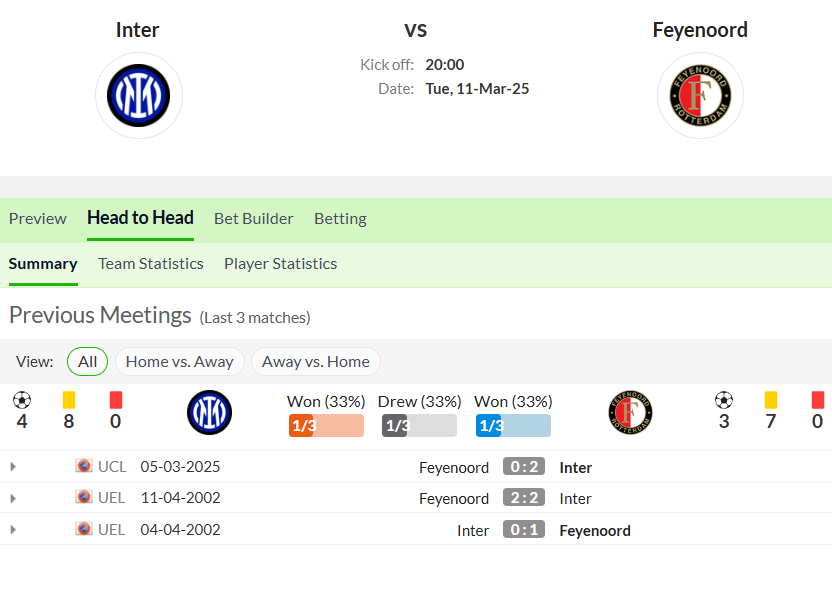Select the Away vs. Home view filter
This screenshot has width=832, height=603.
click(316, 361)
